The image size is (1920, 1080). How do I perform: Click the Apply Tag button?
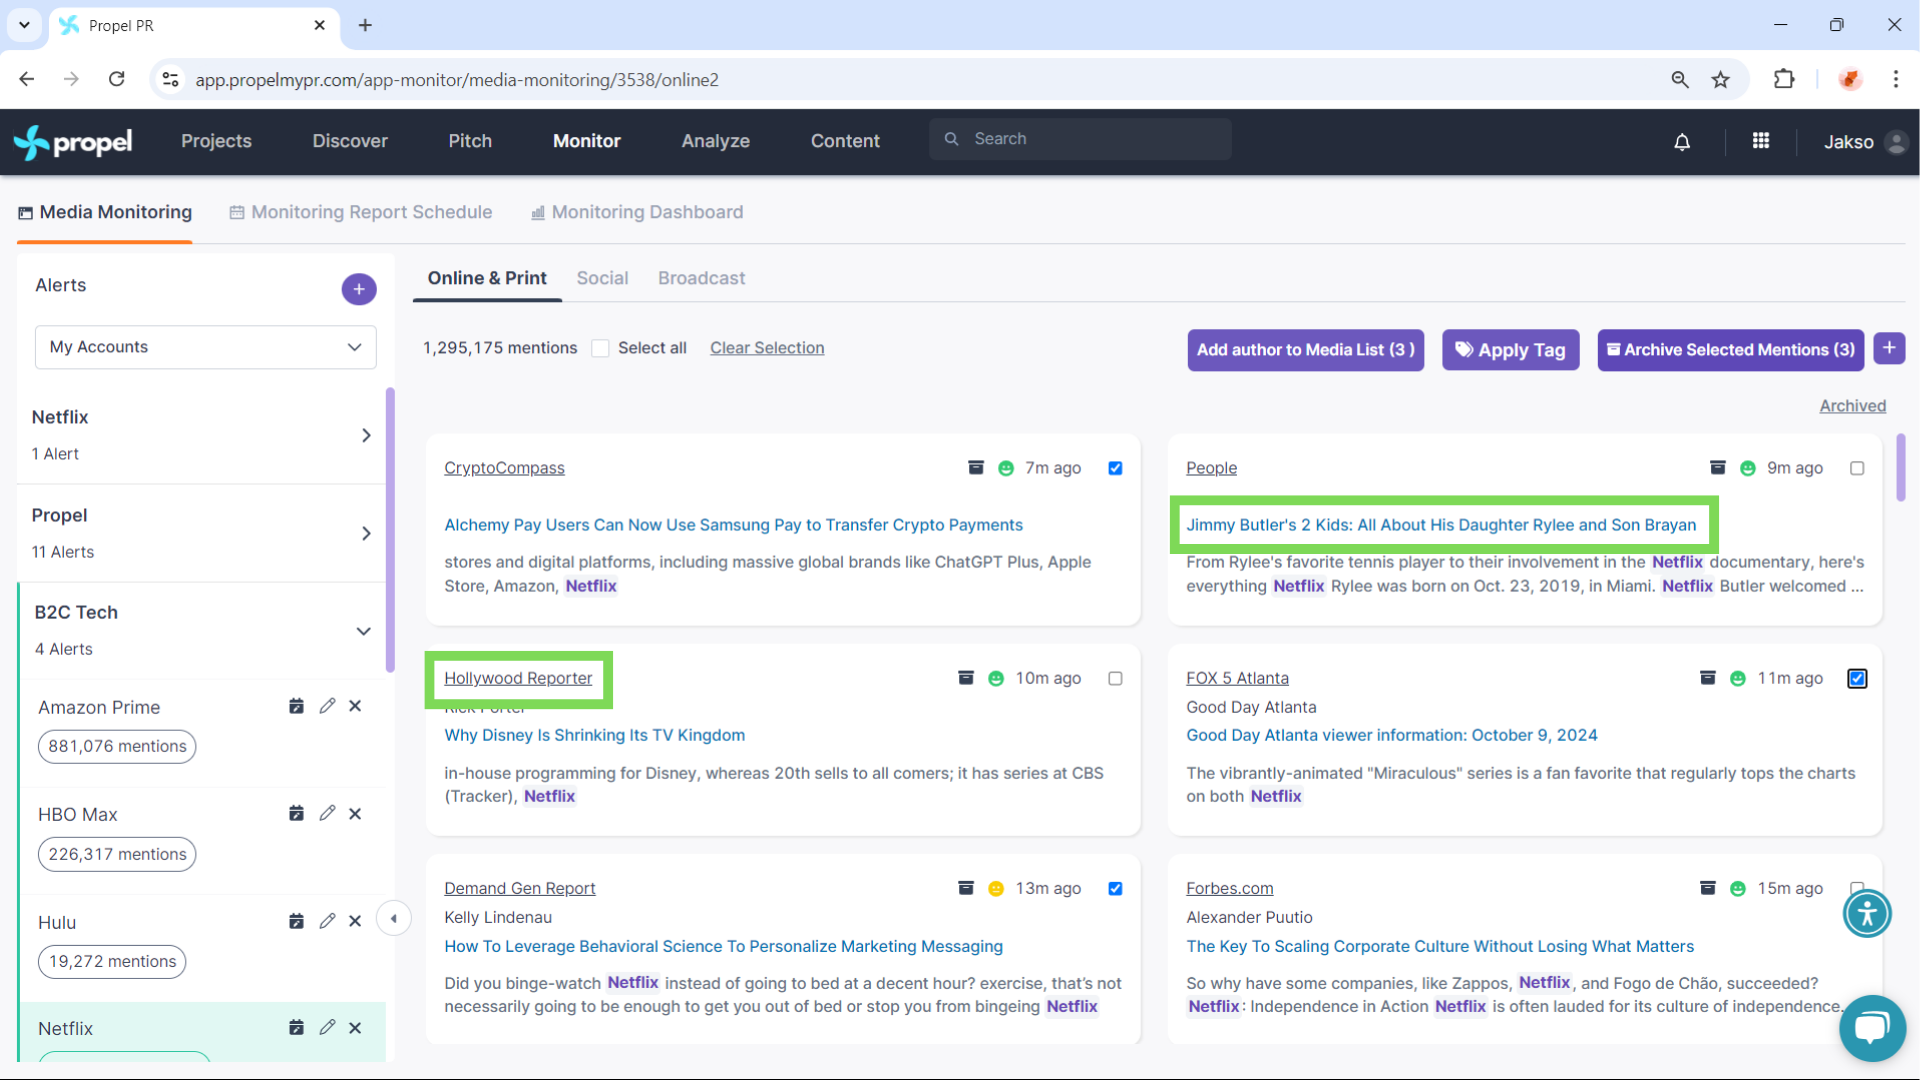(1510, 350)
